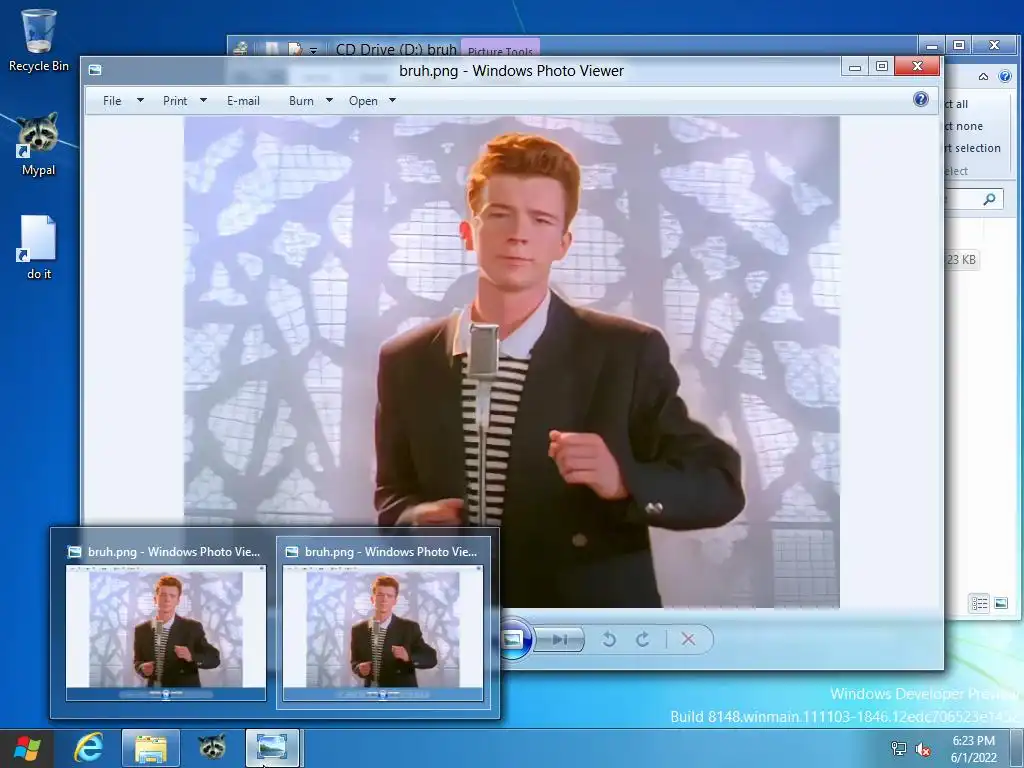Open the Open menu in Photo Viewer

[x=363, y=101]
